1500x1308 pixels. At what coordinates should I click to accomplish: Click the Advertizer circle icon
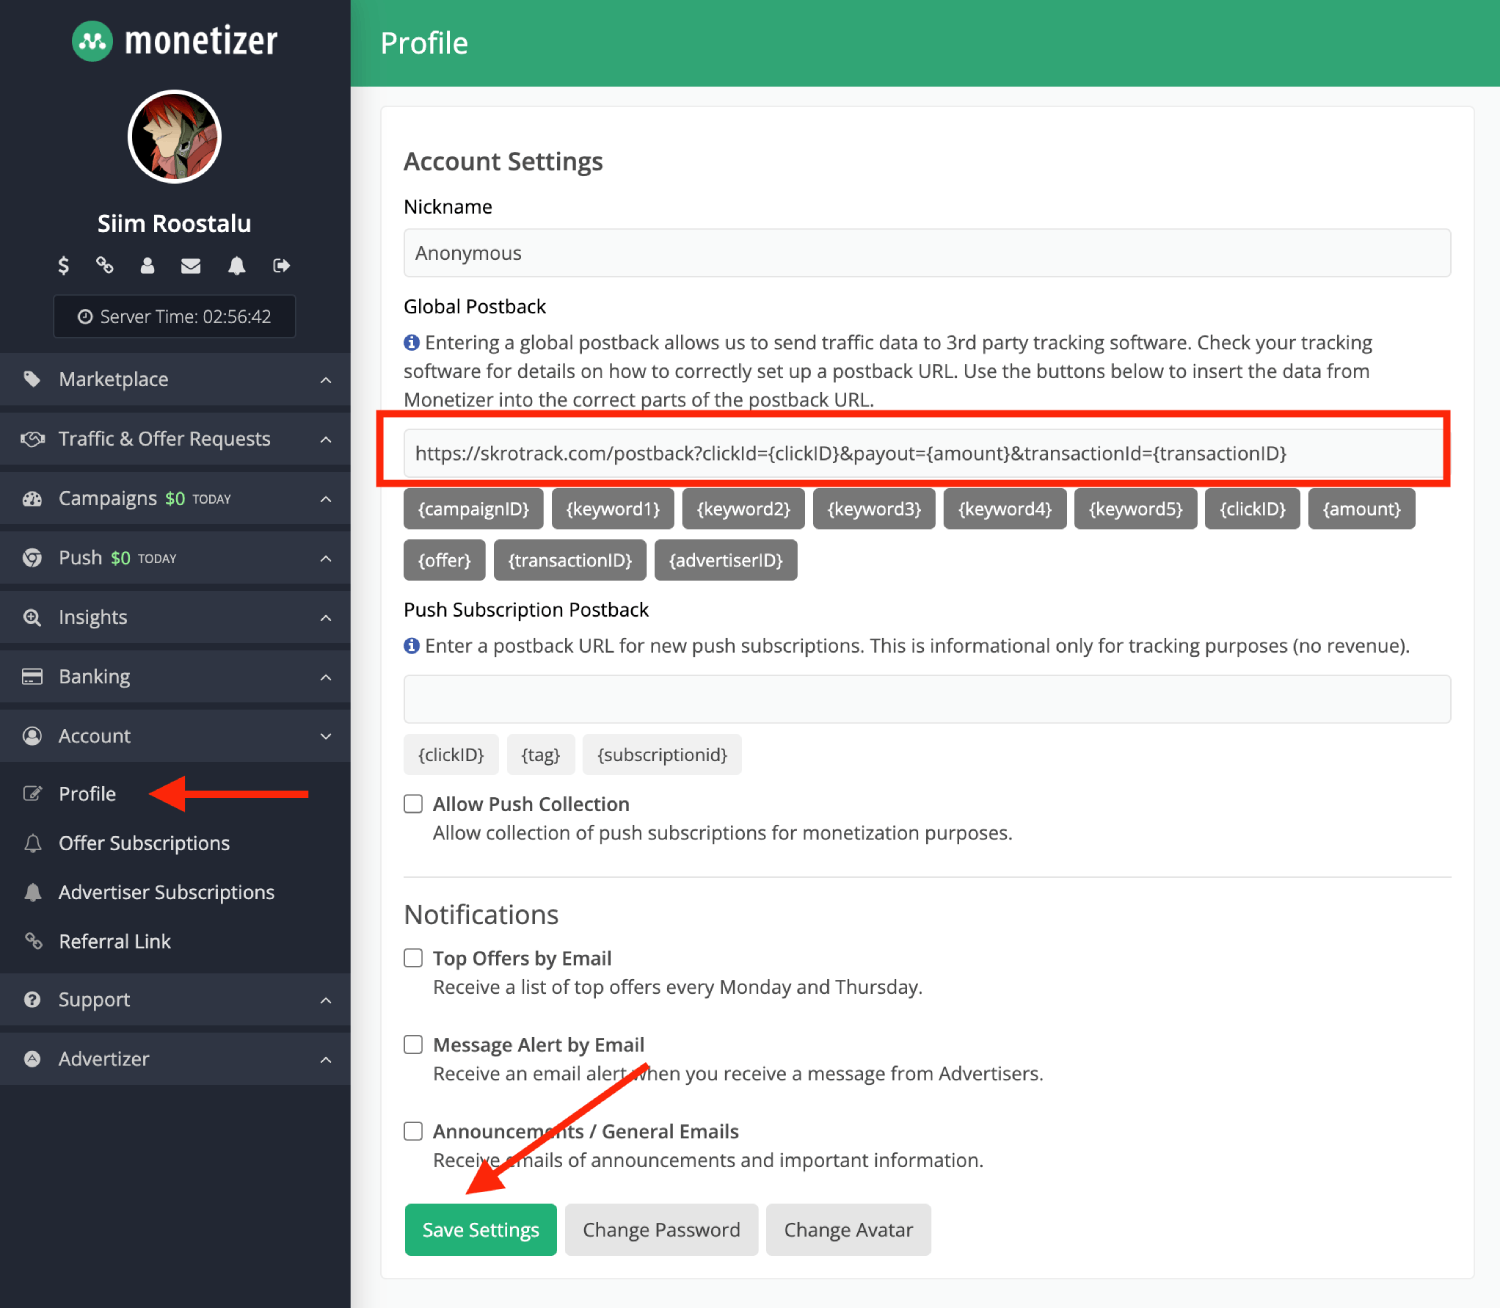[x=33, y=1059]
